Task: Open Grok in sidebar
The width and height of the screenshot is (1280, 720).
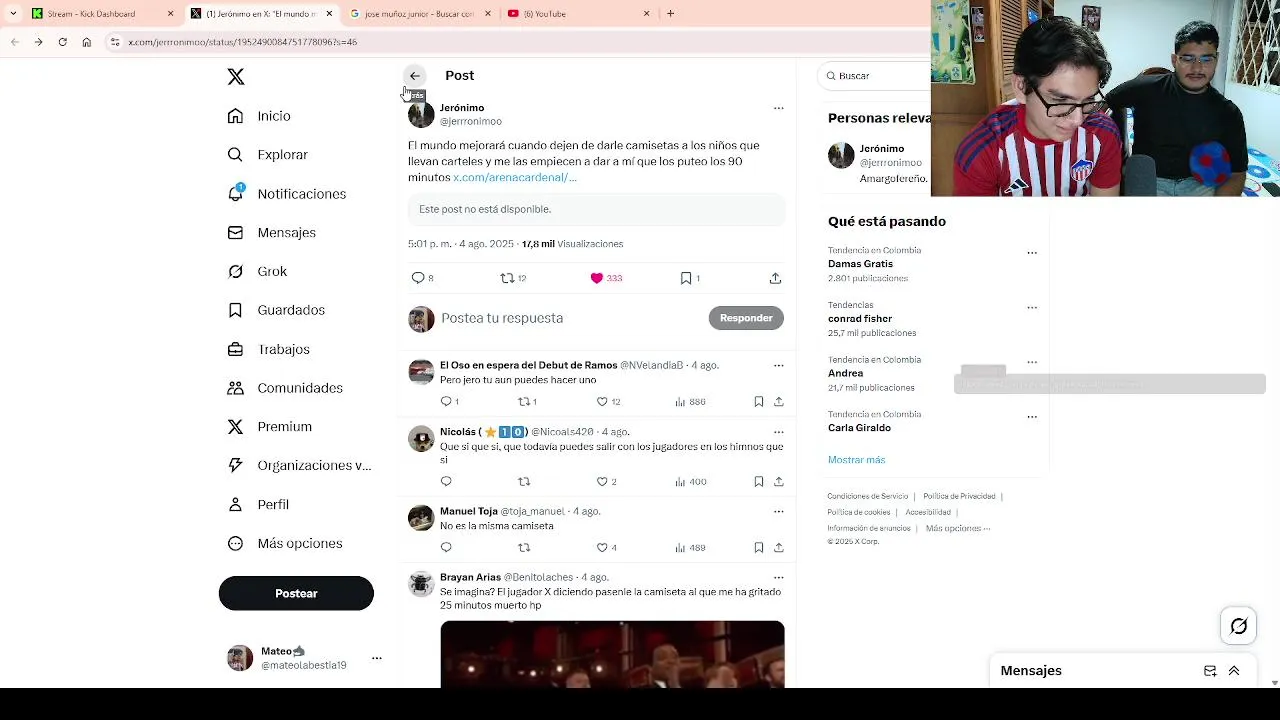Action: click(x=257, y=271)
